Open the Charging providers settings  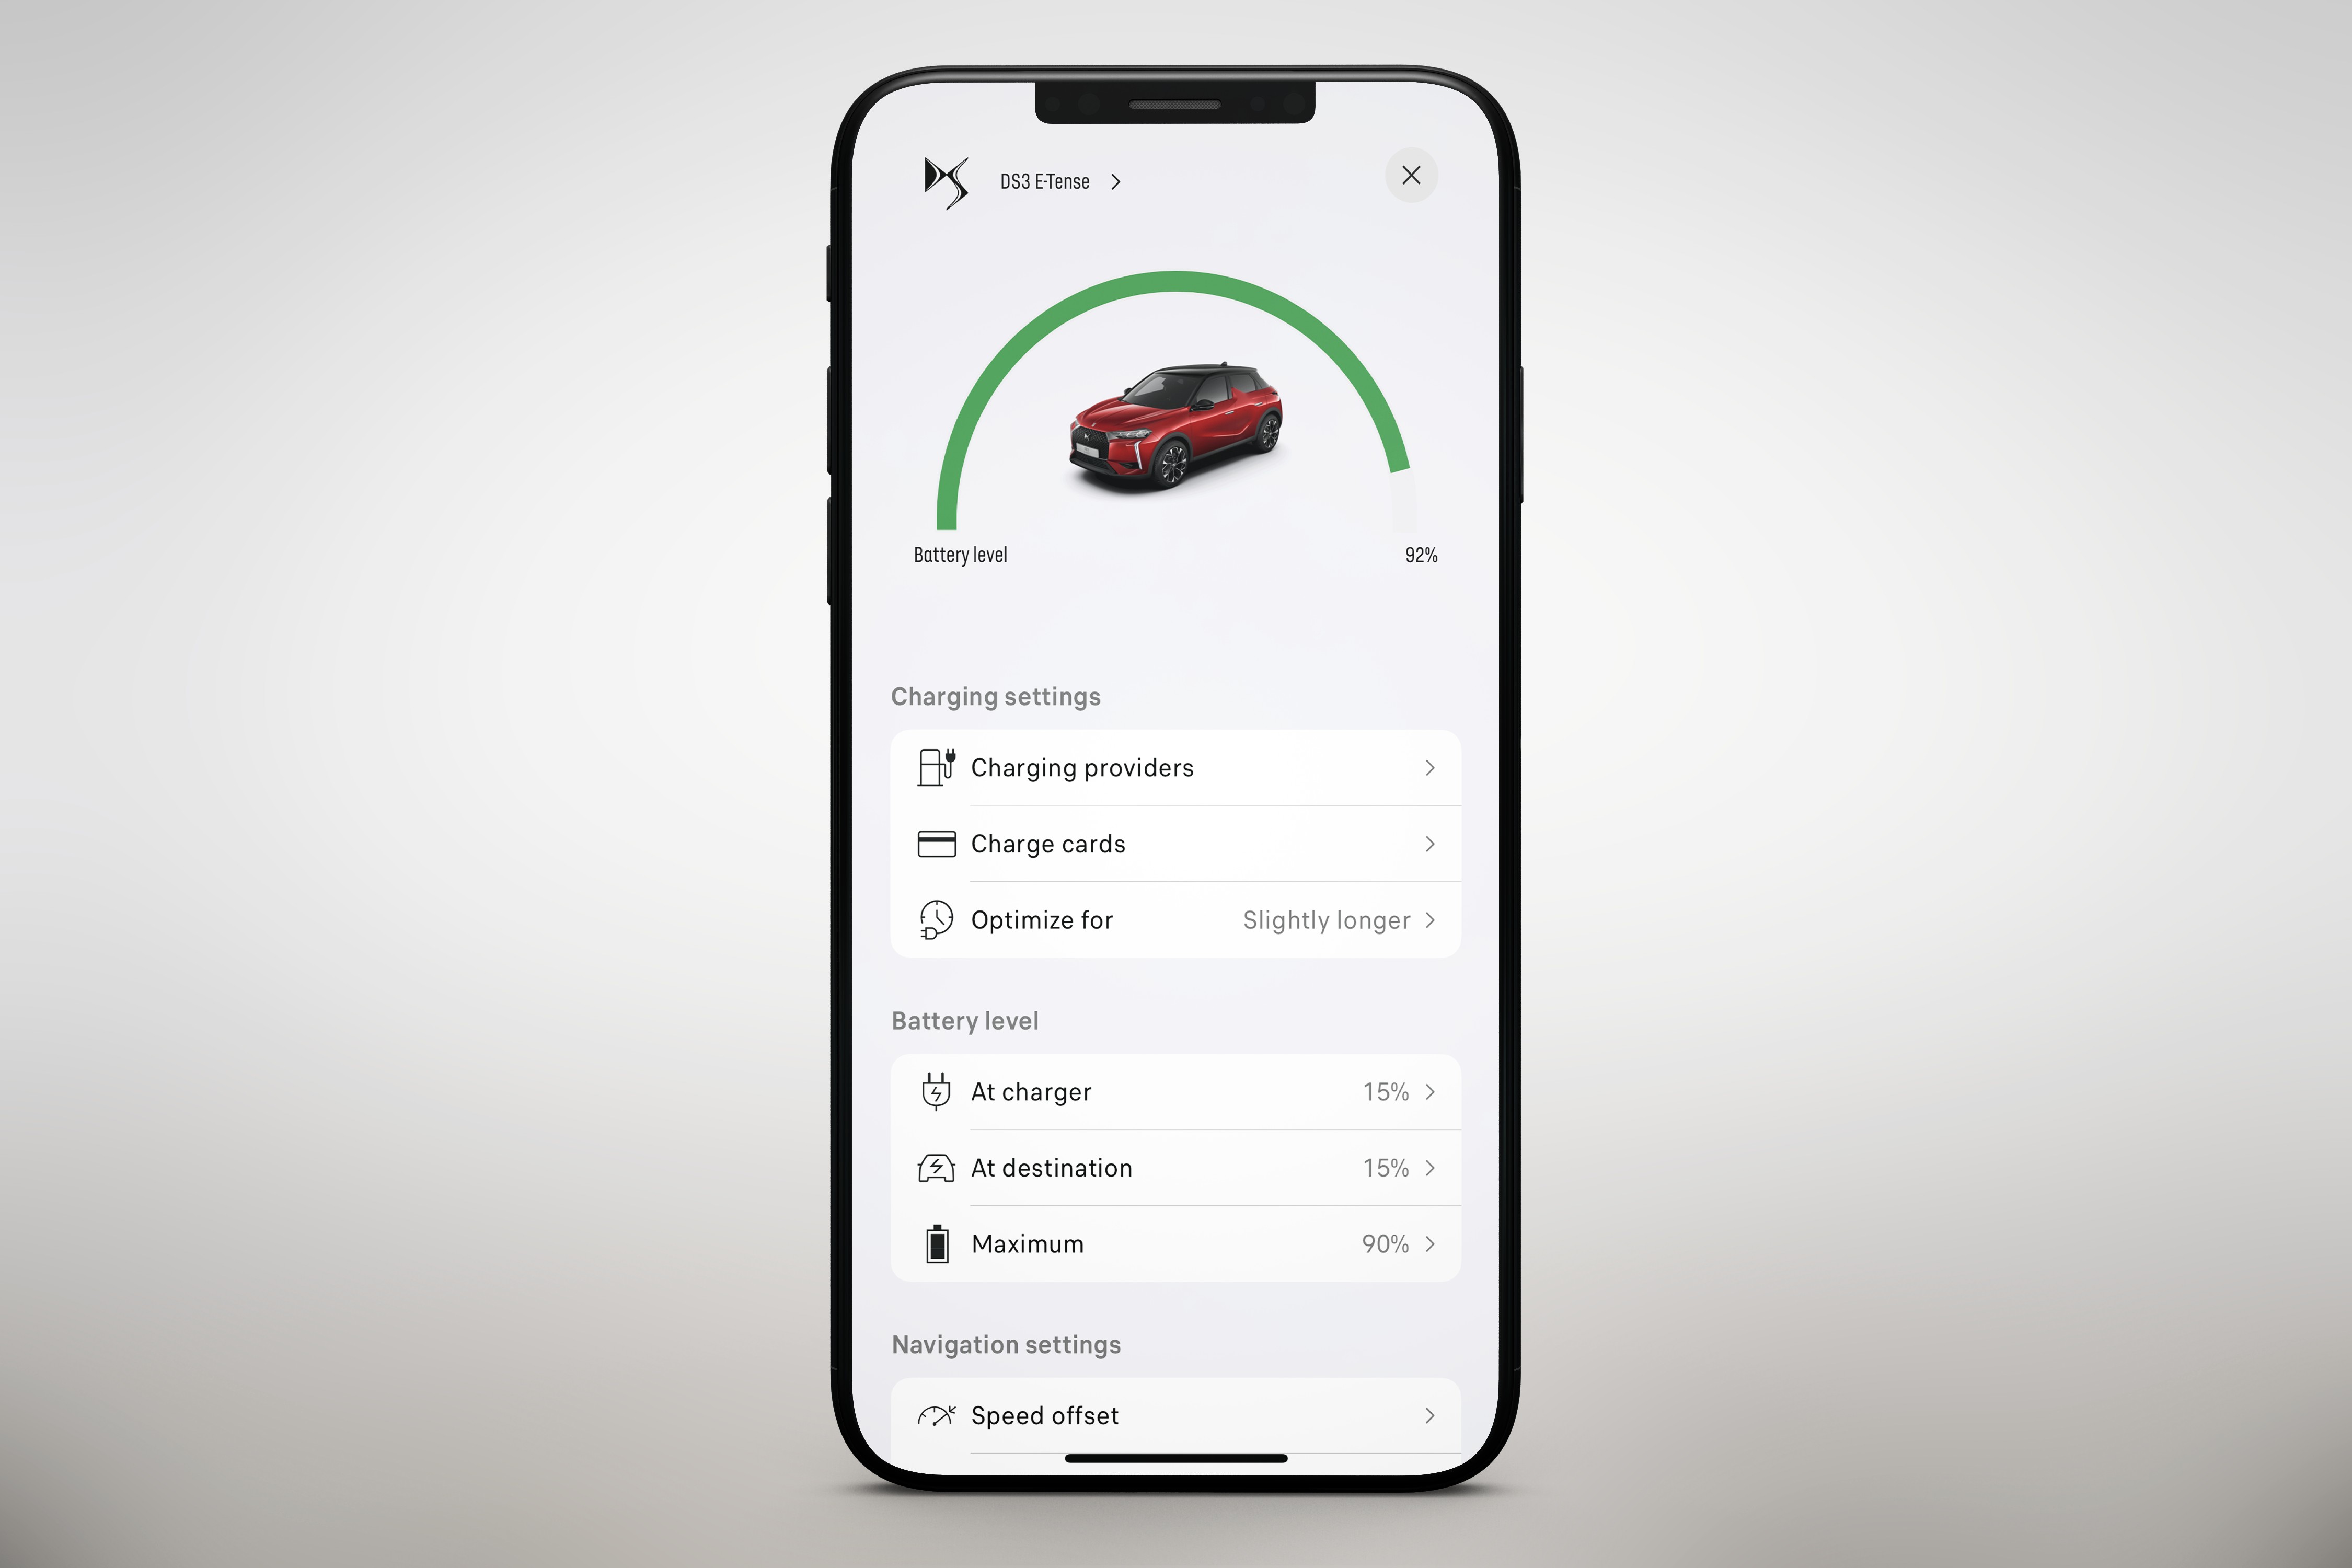[1176, 767]
